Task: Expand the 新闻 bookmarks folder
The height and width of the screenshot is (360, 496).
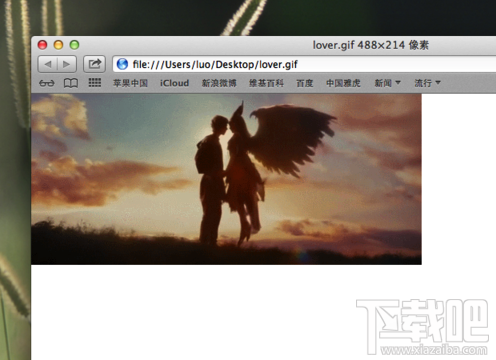Action: 387,83
